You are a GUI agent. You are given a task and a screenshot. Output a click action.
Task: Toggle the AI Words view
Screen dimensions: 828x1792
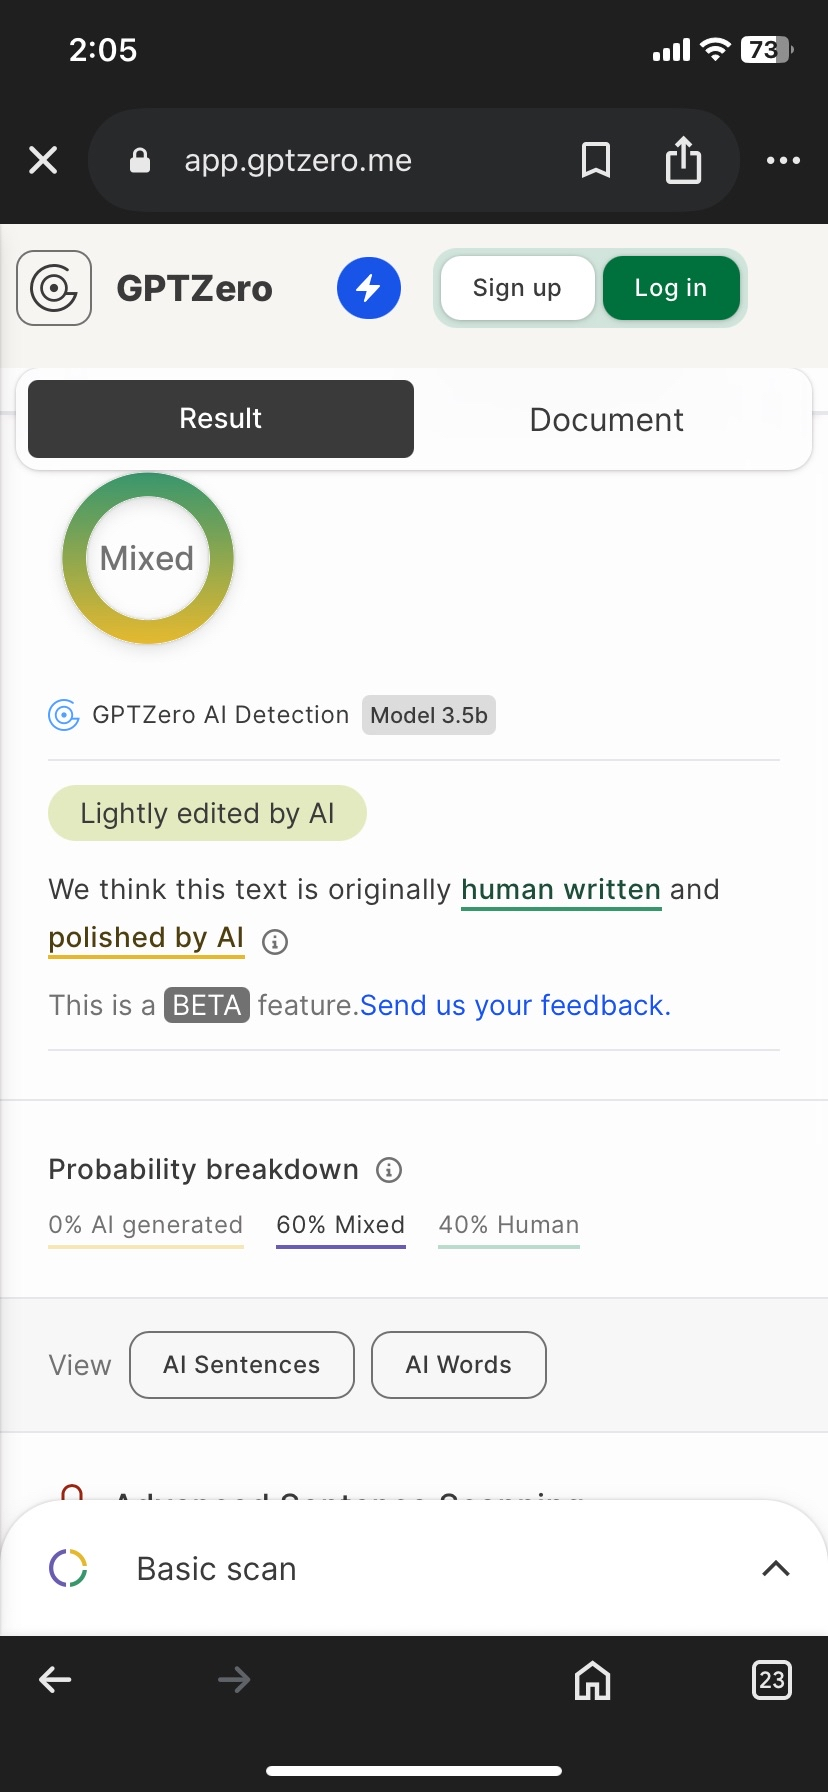[x=459, y=1365]
